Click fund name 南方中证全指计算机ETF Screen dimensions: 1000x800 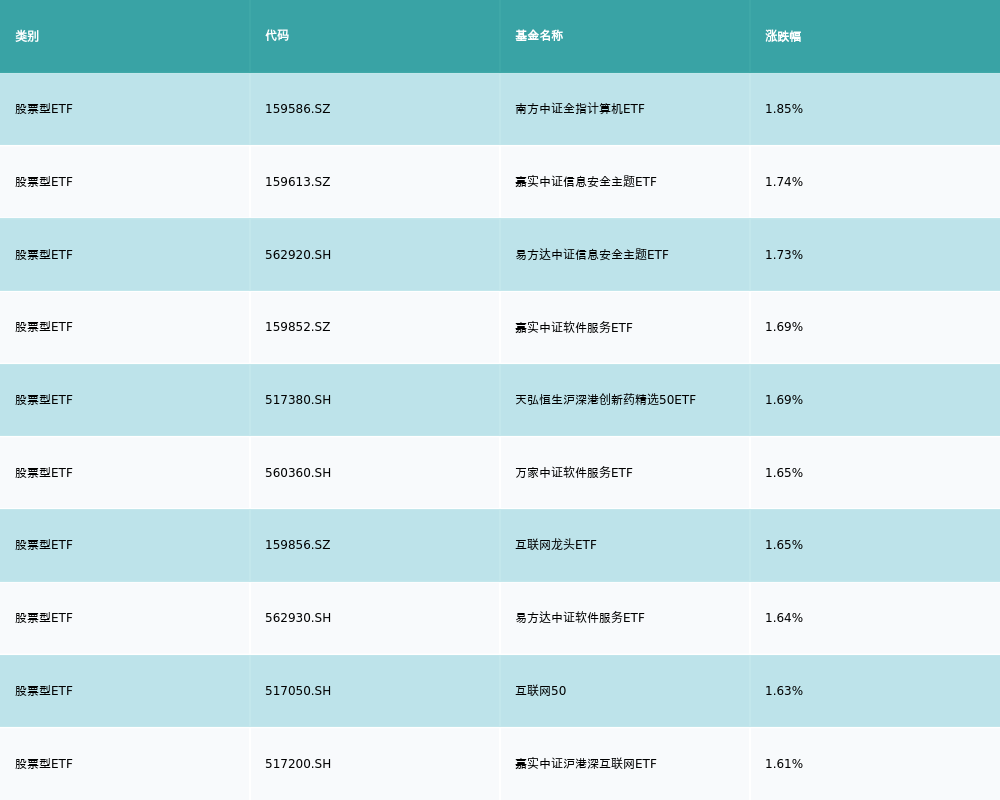click(x=580, y=109)
